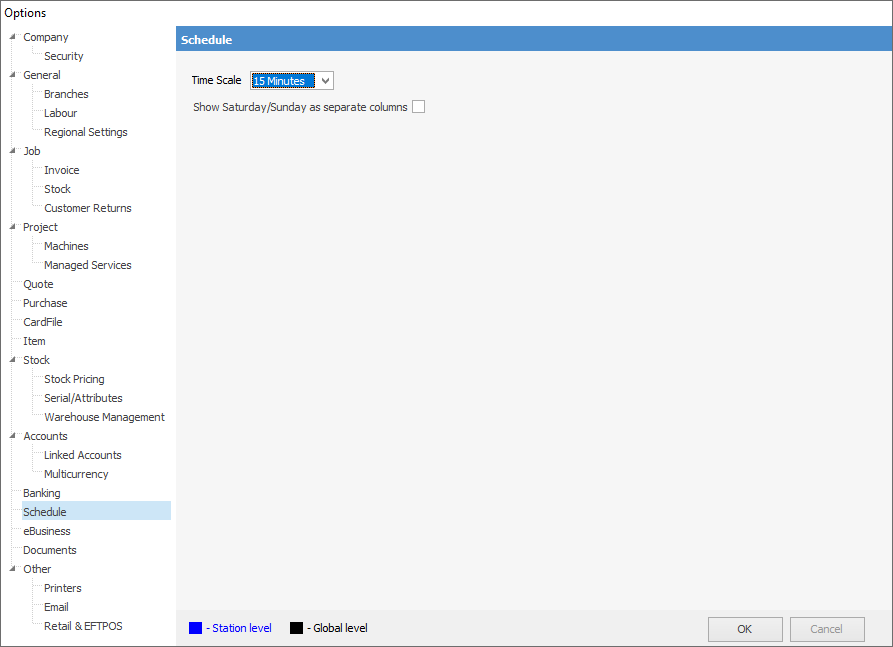Select Regional Settings under General
The height and width of the screenshot is (647, 893).
click(85, 131)
